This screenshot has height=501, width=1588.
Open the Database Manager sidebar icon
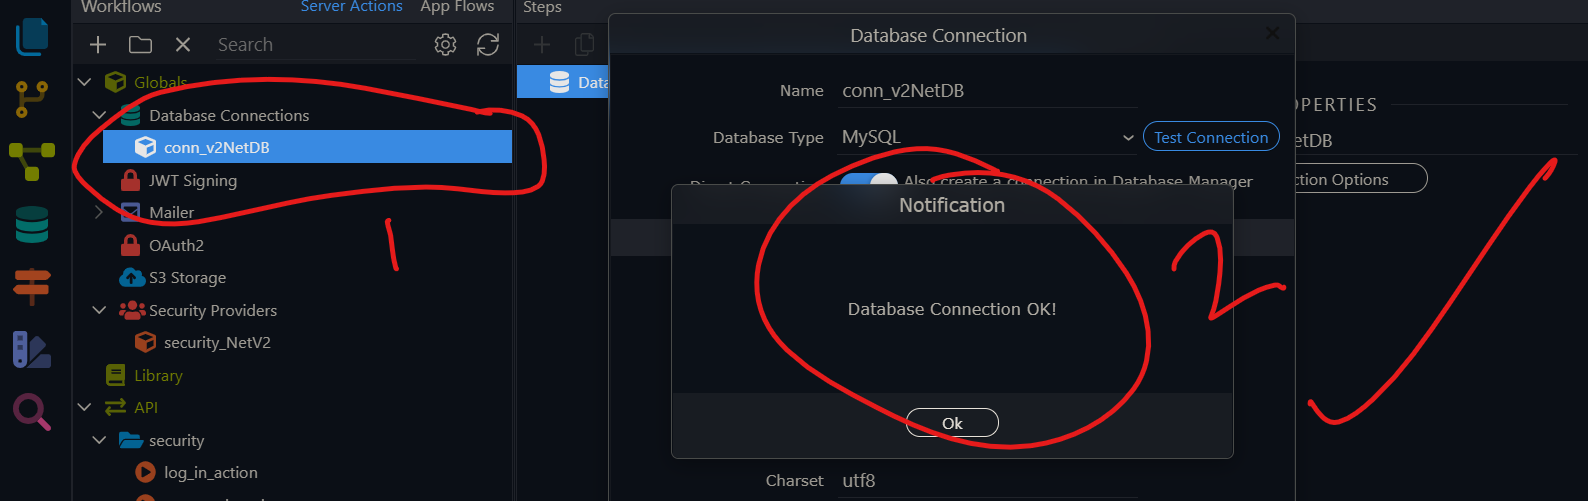32,224
